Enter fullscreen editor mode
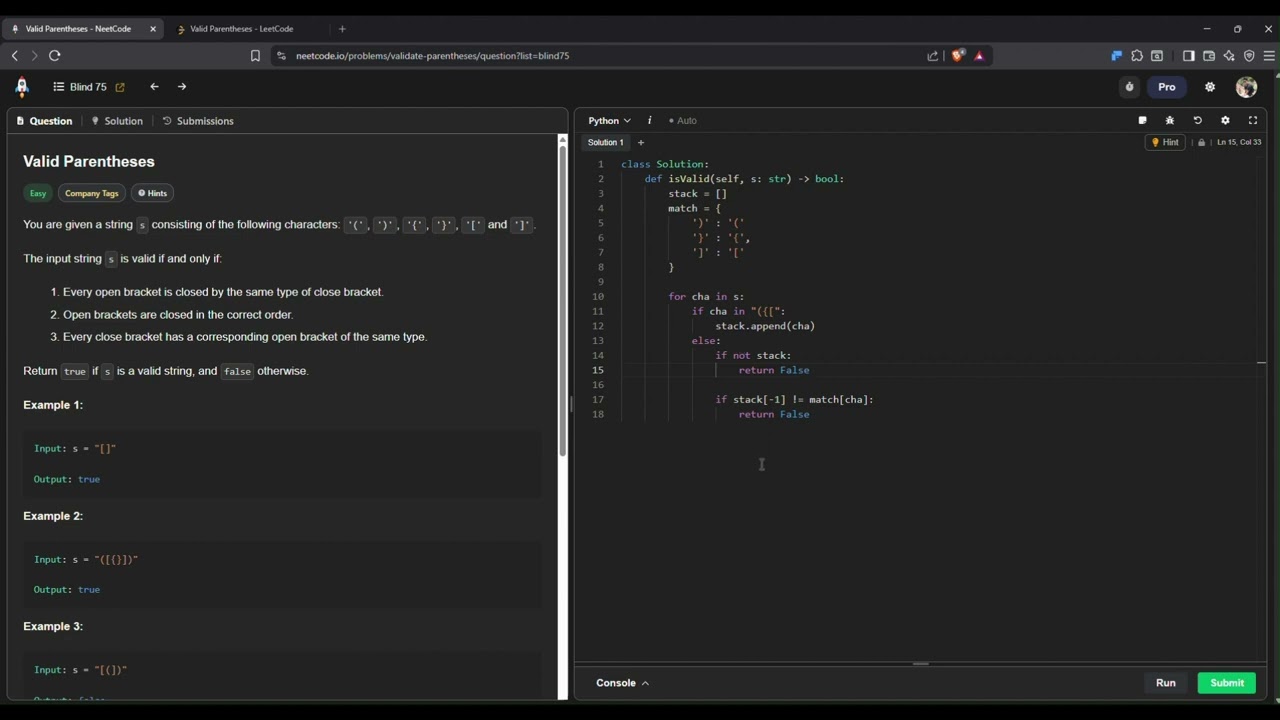The image size is (1280, 720). 1253,120
